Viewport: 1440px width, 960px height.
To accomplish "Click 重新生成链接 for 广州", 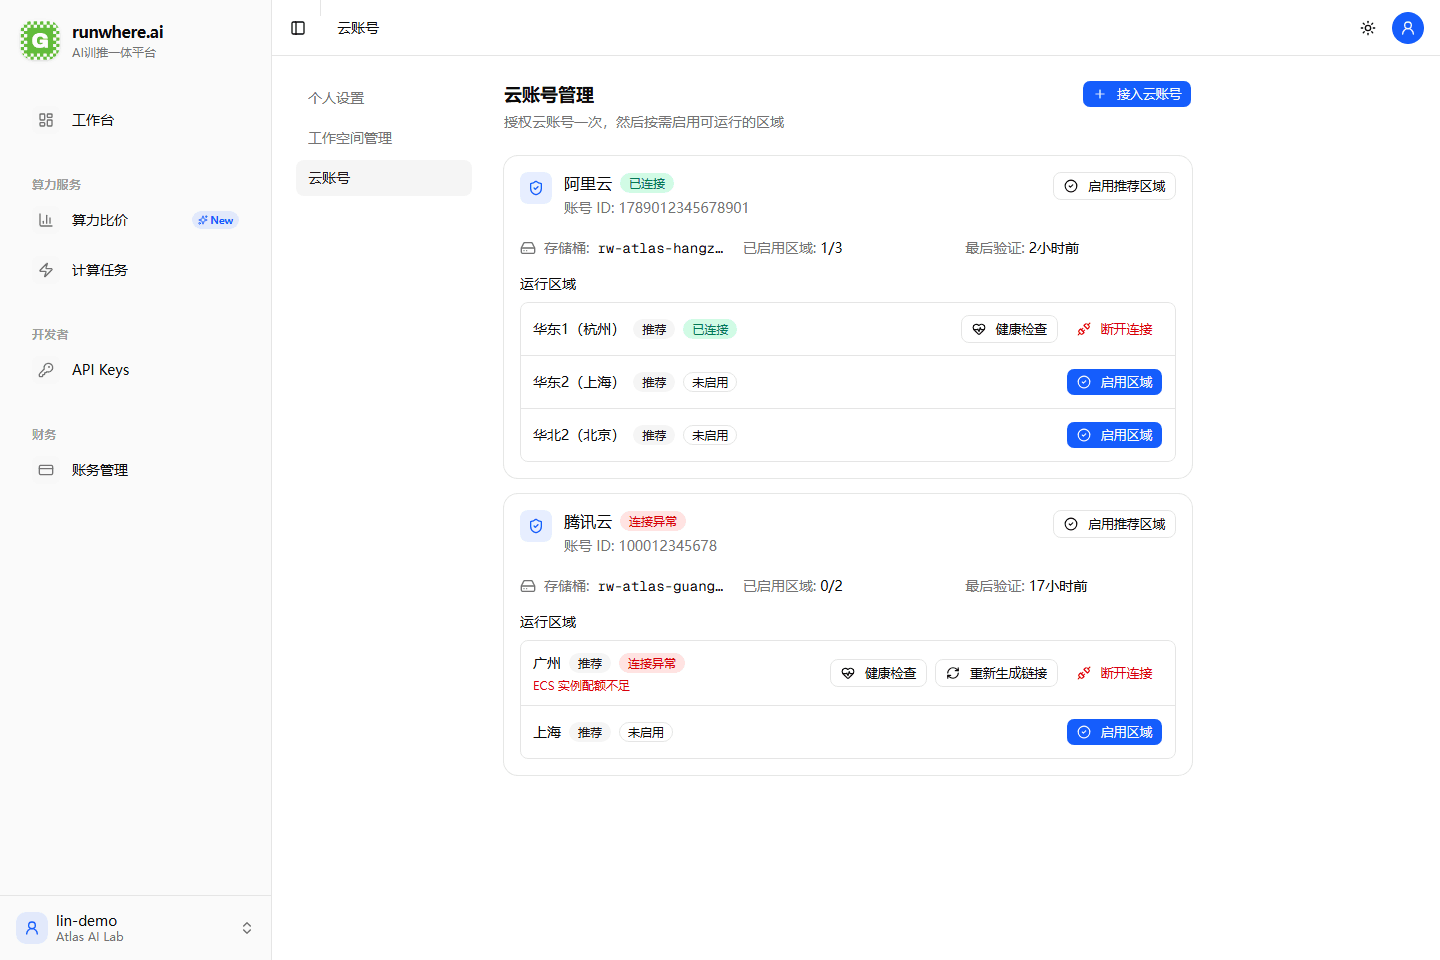I will pyautogui.click(x=996, y=673).
